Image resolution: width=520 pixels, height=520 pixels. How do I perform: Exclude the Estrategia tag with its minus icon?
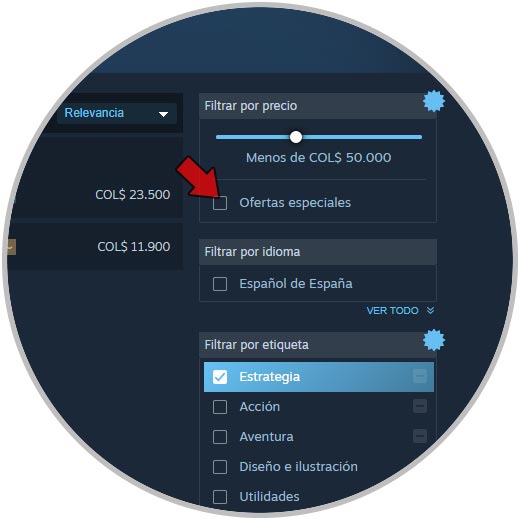[420, 376]
